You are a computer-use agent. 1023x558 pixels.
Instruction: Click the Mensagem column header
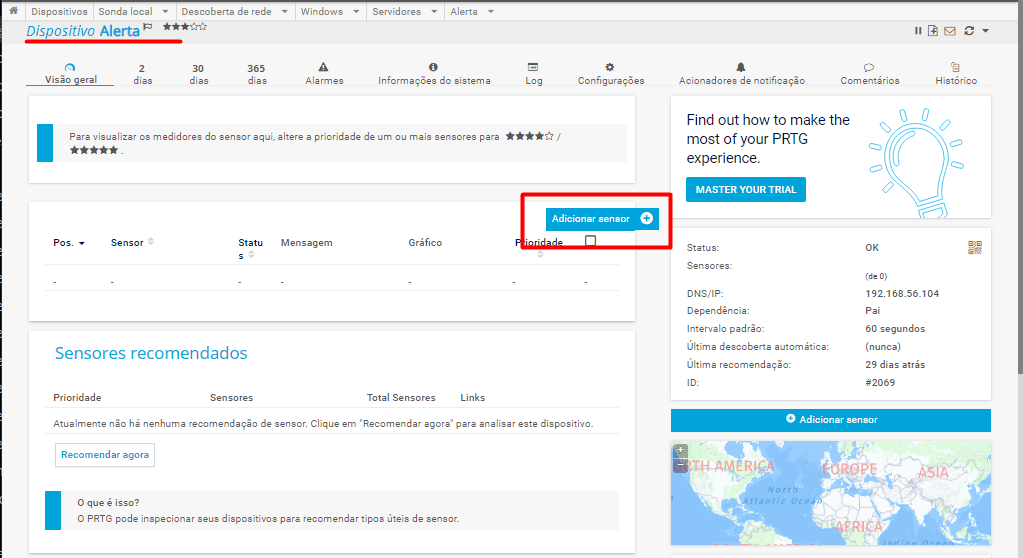[307, 243]
